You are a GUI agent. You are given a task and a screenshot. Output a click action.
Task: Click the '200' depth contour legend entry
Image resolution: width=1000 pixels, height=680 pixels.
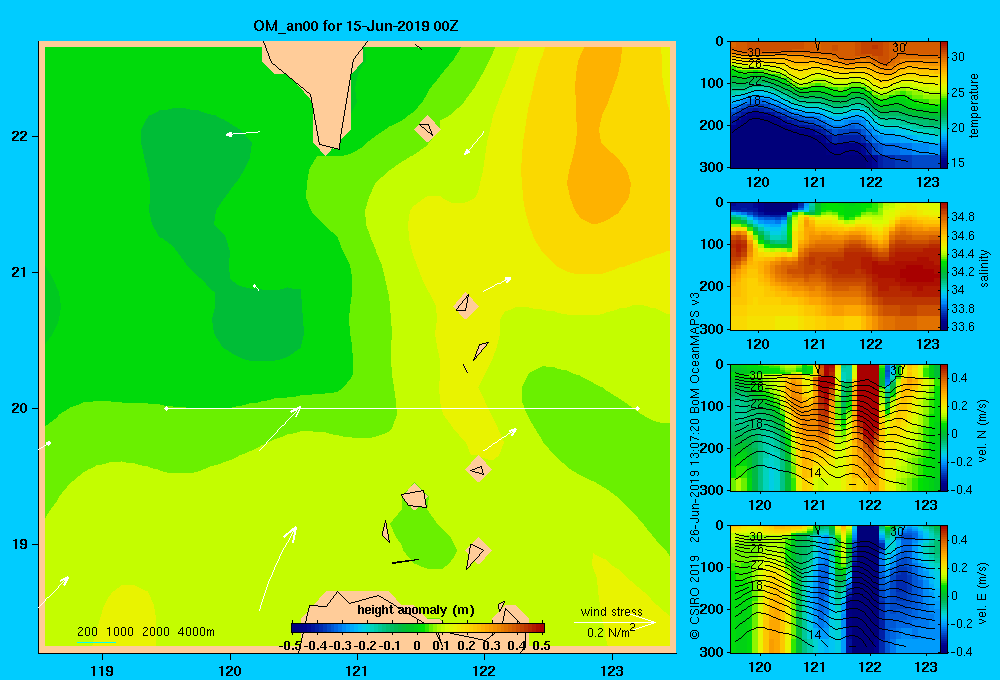point(87,632)
